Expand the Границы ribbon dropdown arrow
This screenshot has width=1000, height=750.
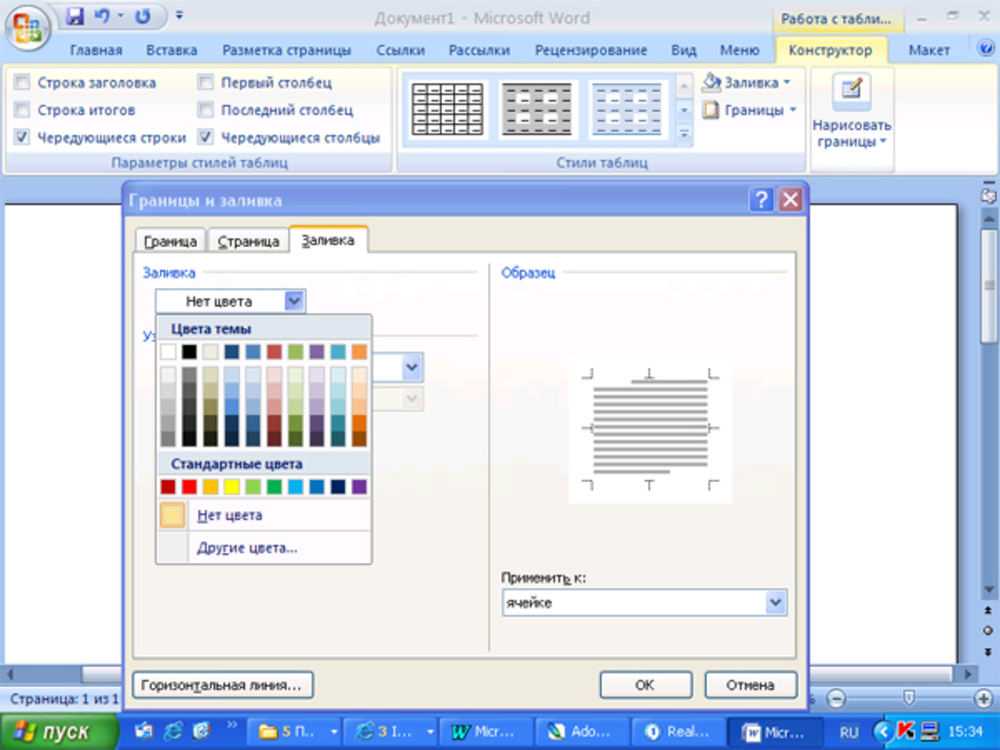[793, 110]
